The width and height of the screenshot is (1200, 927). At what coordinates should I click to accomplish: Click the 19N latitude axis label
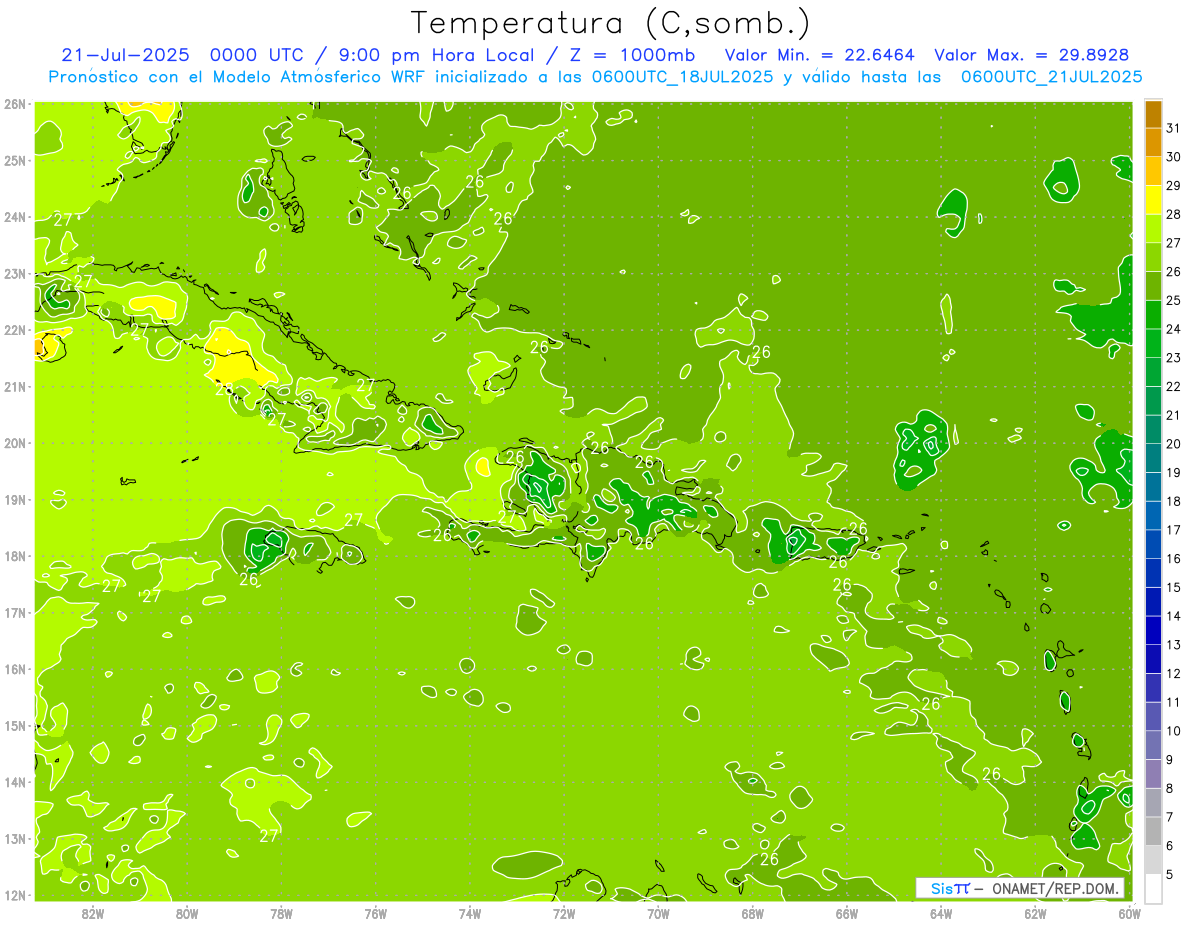coord(14,499)
